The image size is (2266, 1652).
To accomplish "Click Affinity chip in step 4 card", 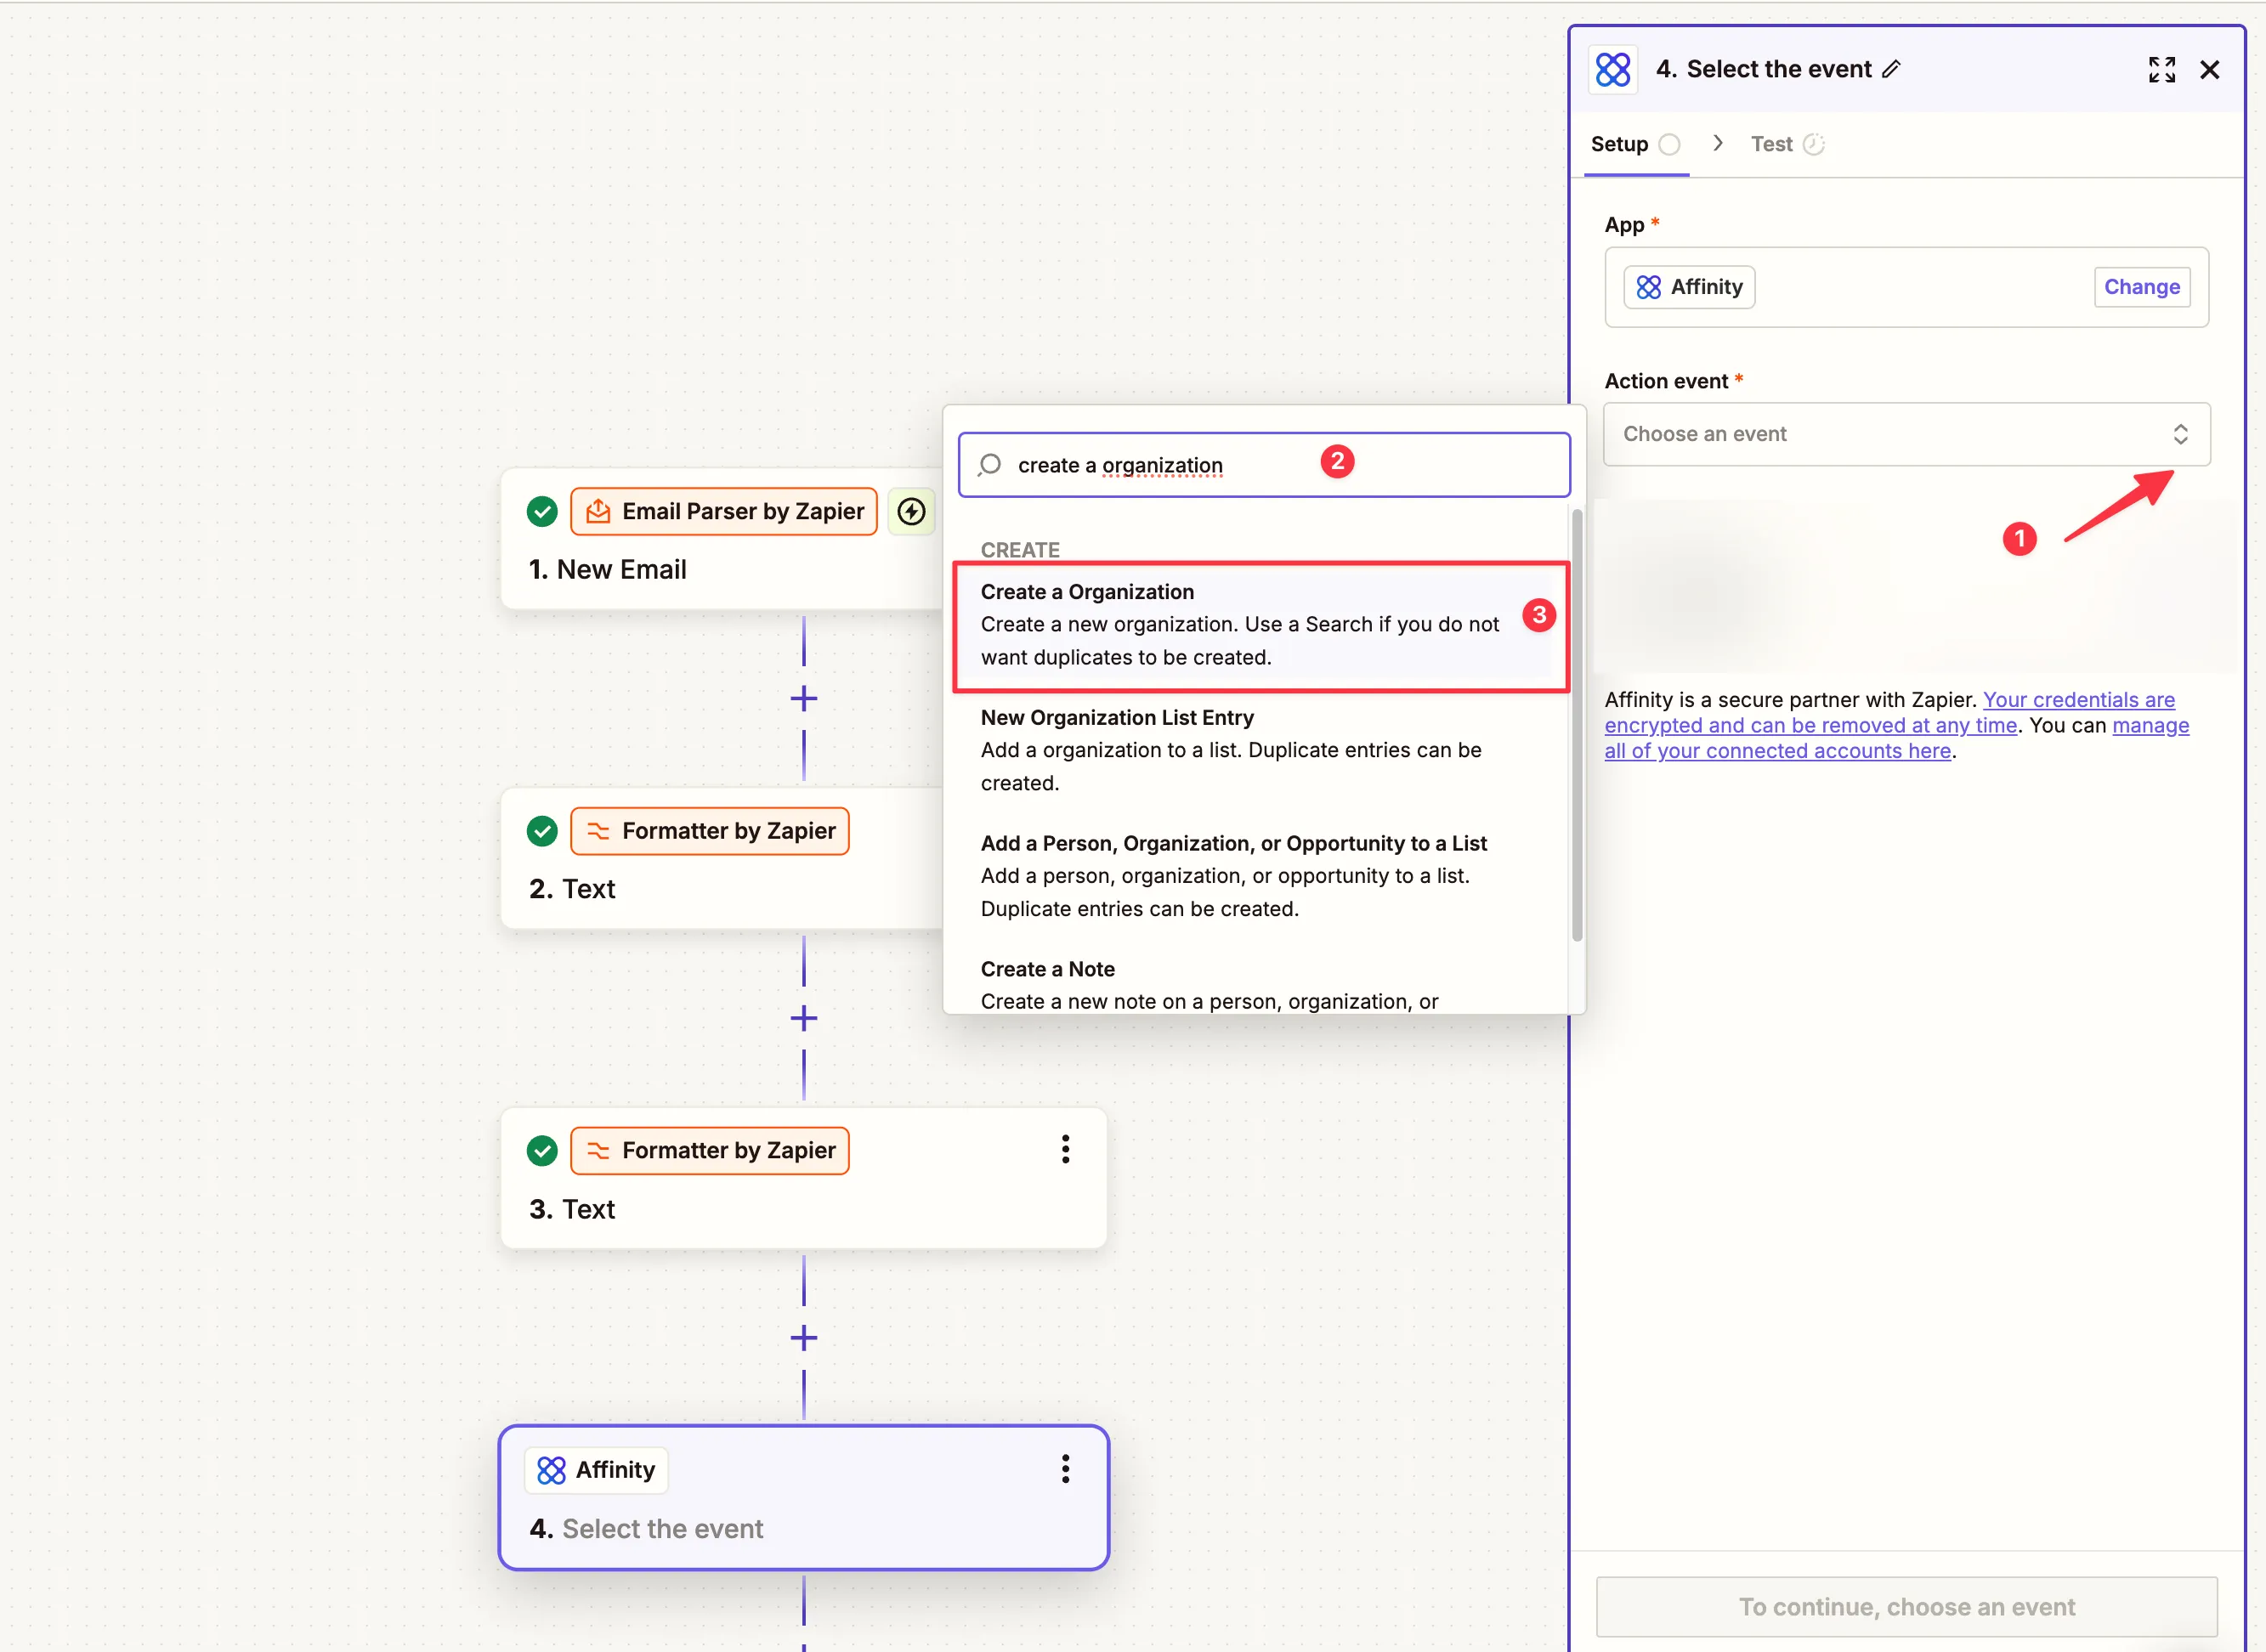I will coord(595,1470).
